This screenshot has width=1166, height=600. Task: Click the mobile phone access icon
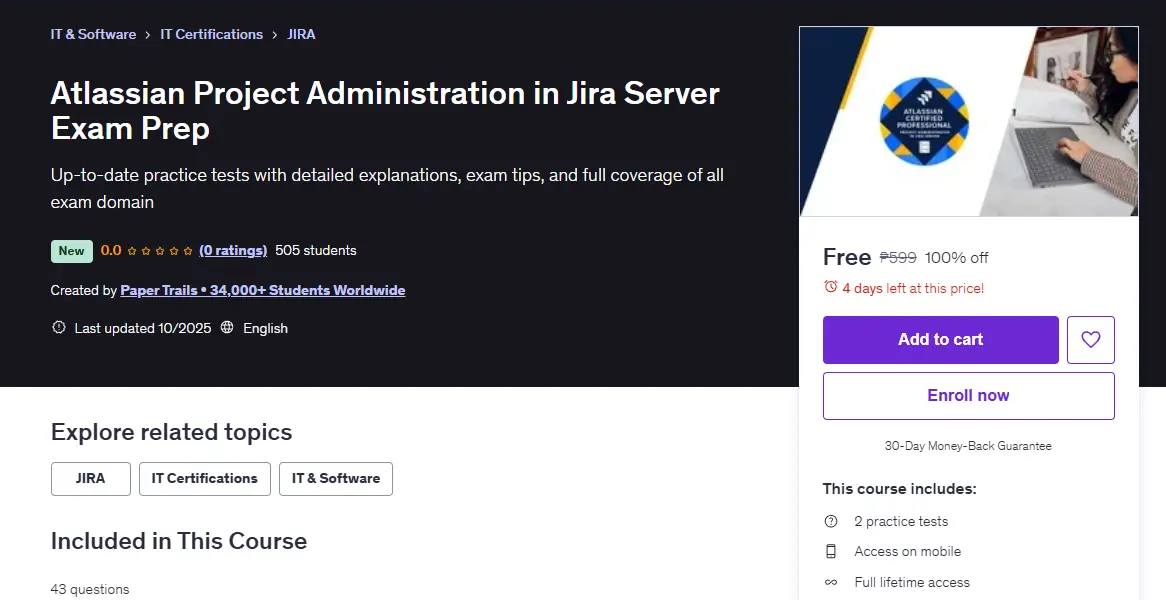coord(831,551)
